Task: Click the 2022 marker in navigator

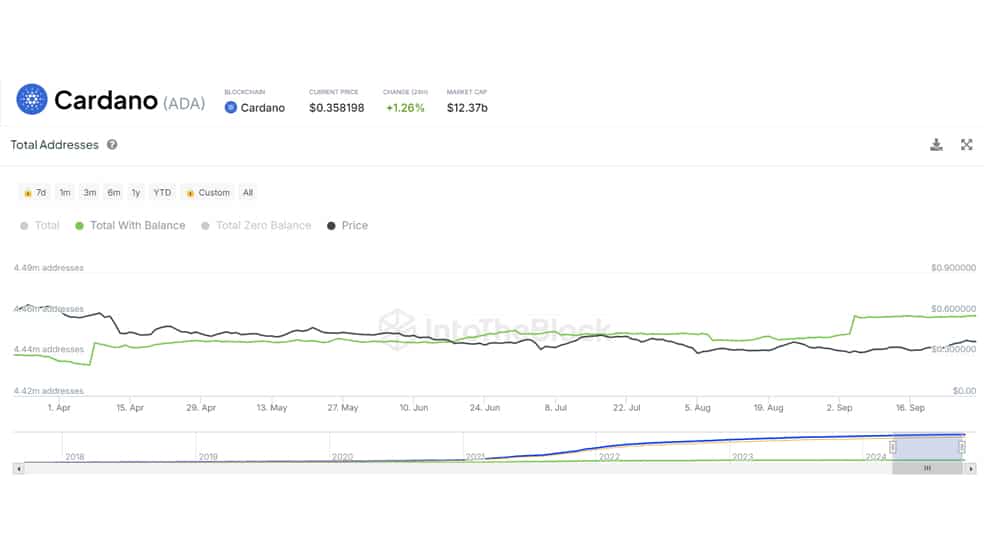Action: click(609, 457)
